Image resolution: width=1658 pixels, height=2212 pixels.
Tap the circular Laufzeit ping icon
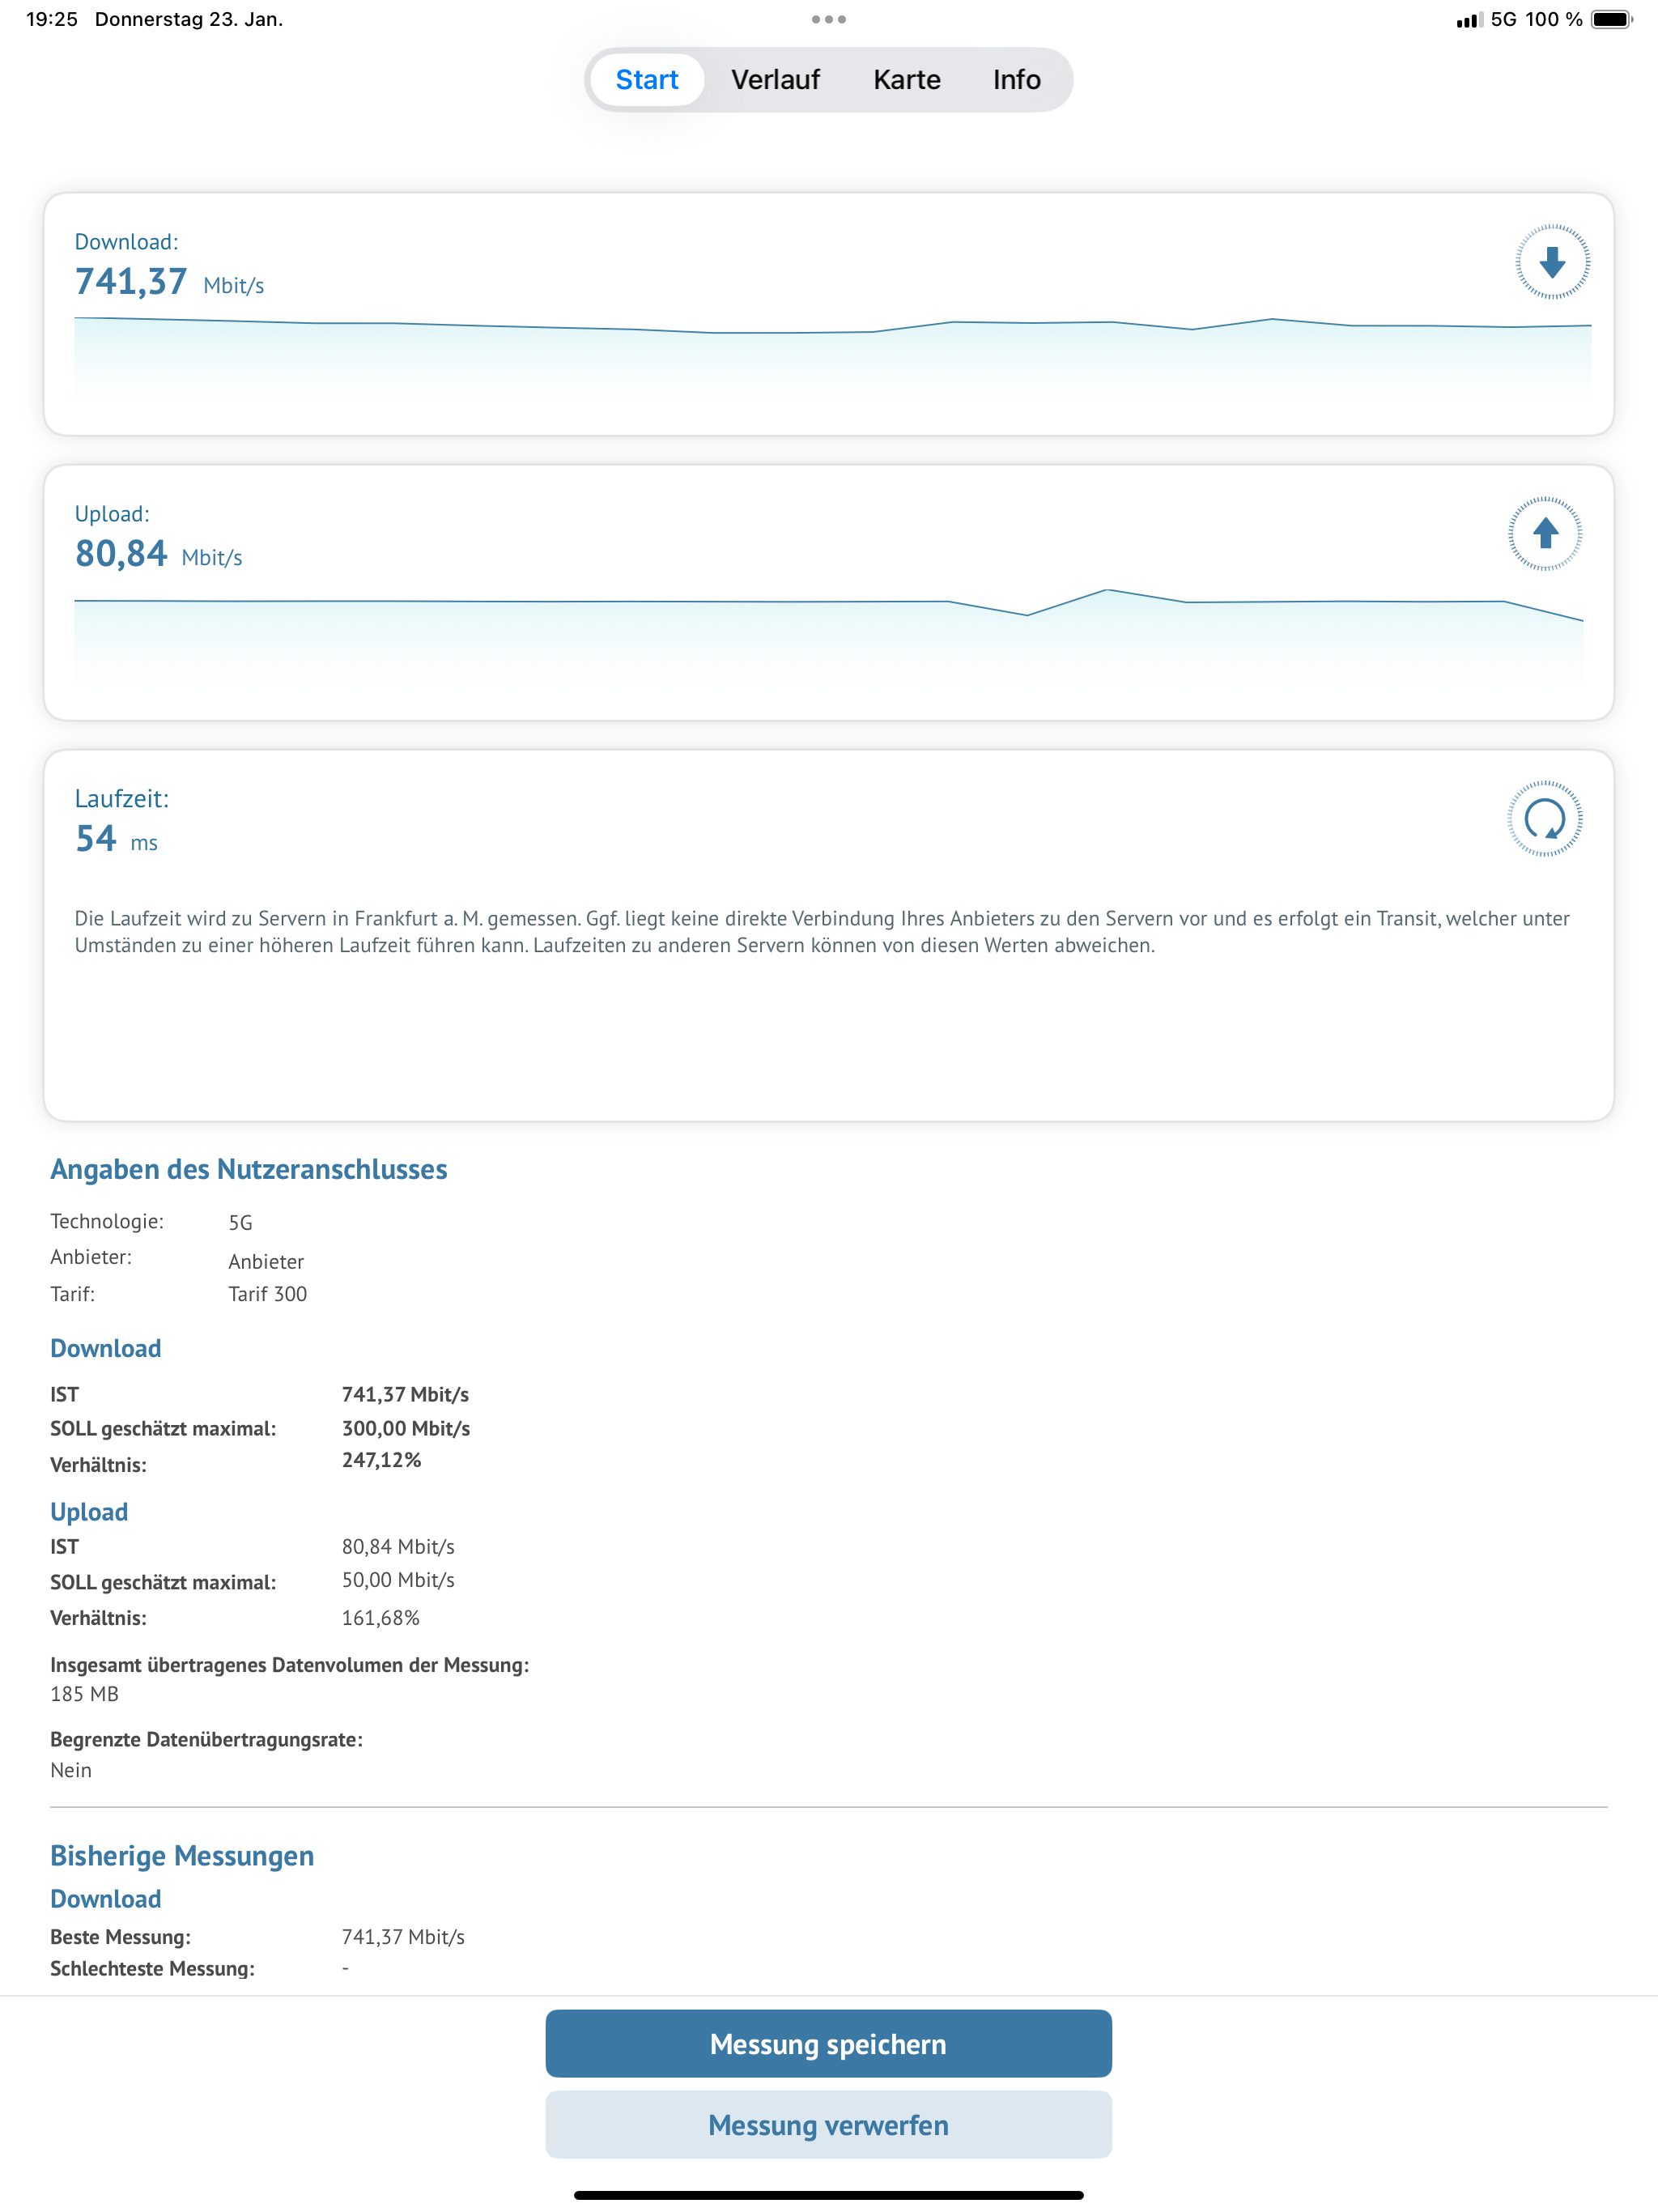point(1545,822)
